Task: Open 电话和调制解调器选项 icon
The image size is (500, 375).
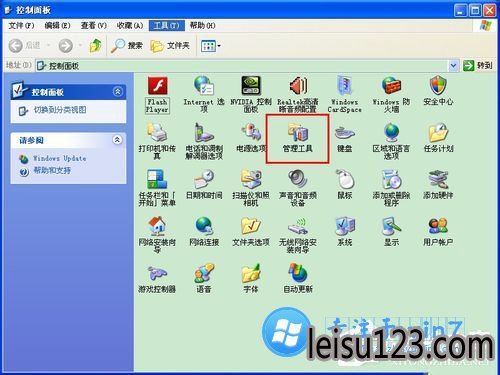Action: click(x=204, y=132)
